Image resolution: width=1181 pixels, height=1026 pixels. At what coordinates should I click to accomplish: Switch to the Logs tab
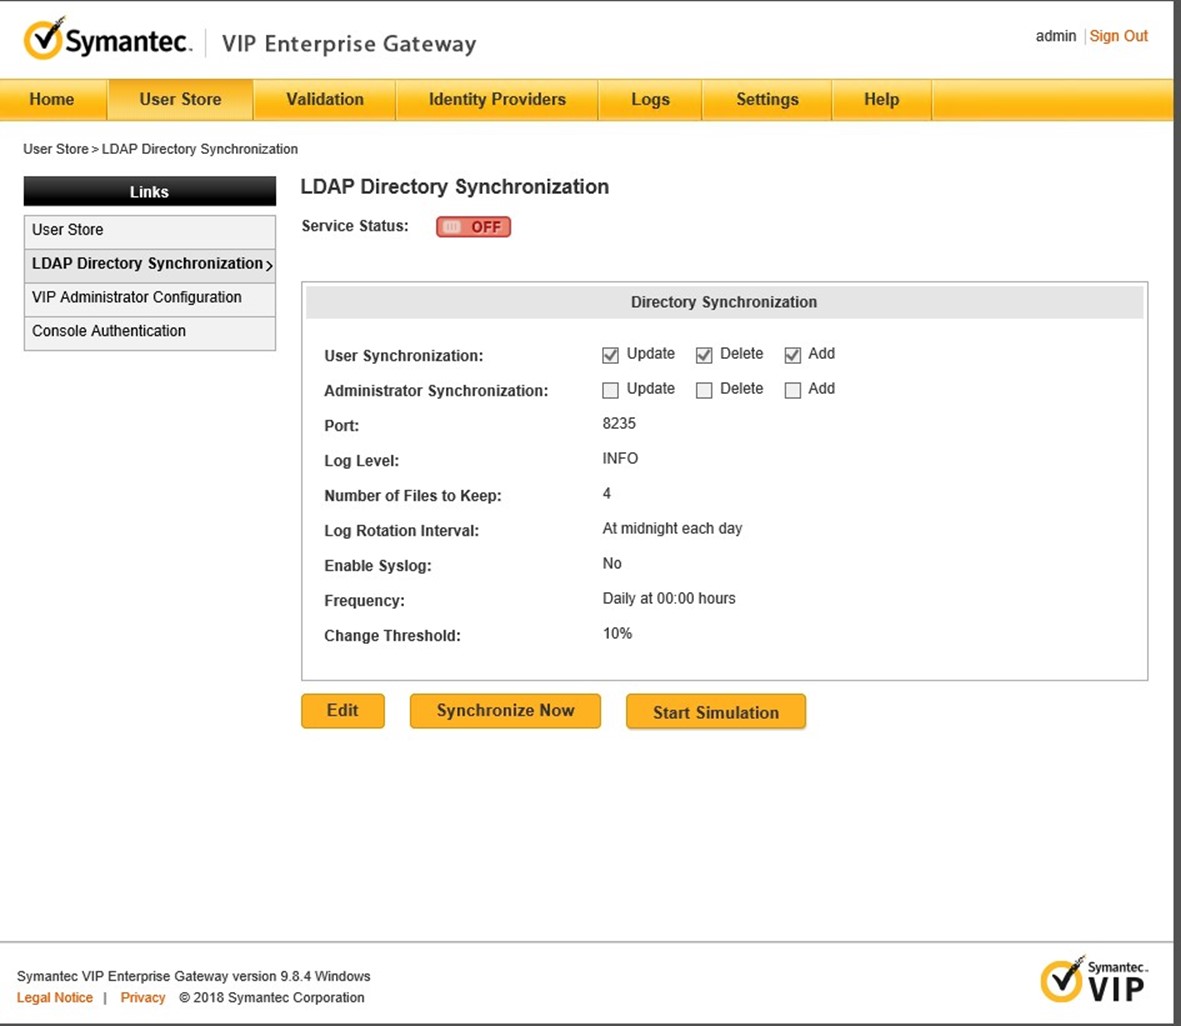tap(650, 99)
